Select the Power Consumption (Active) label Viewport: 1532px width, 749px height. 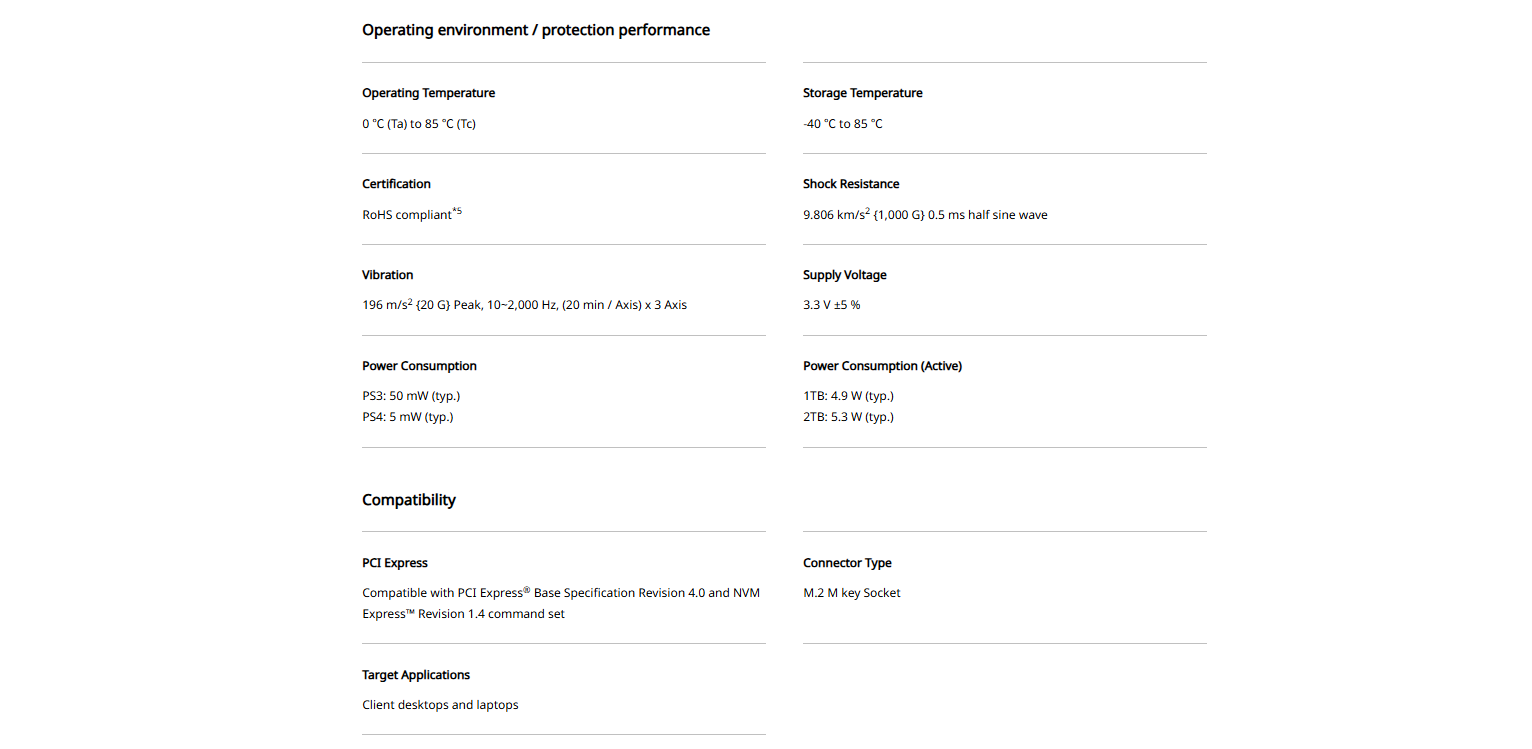click(882, 366)
